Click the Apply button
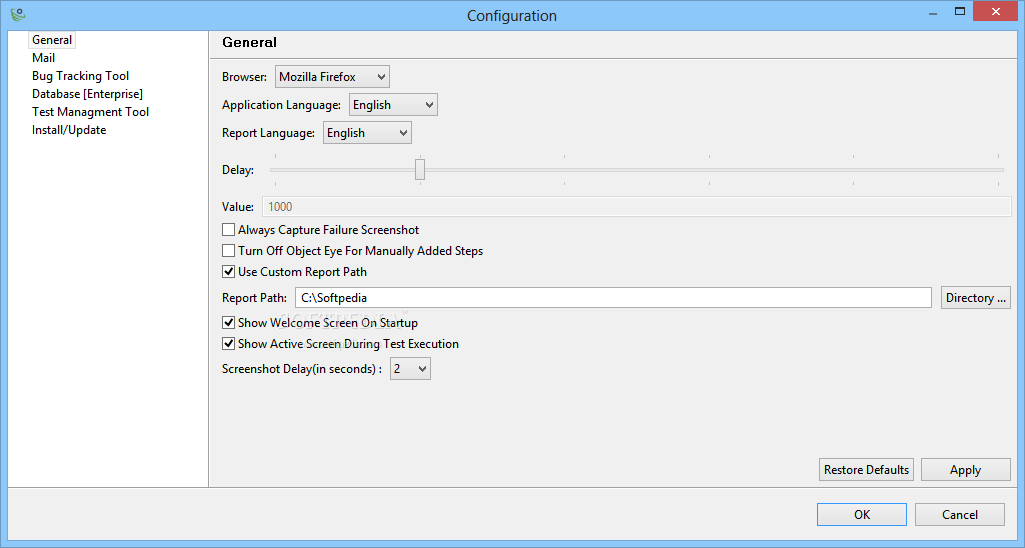Screen dimensions: 1025x548 966,470
